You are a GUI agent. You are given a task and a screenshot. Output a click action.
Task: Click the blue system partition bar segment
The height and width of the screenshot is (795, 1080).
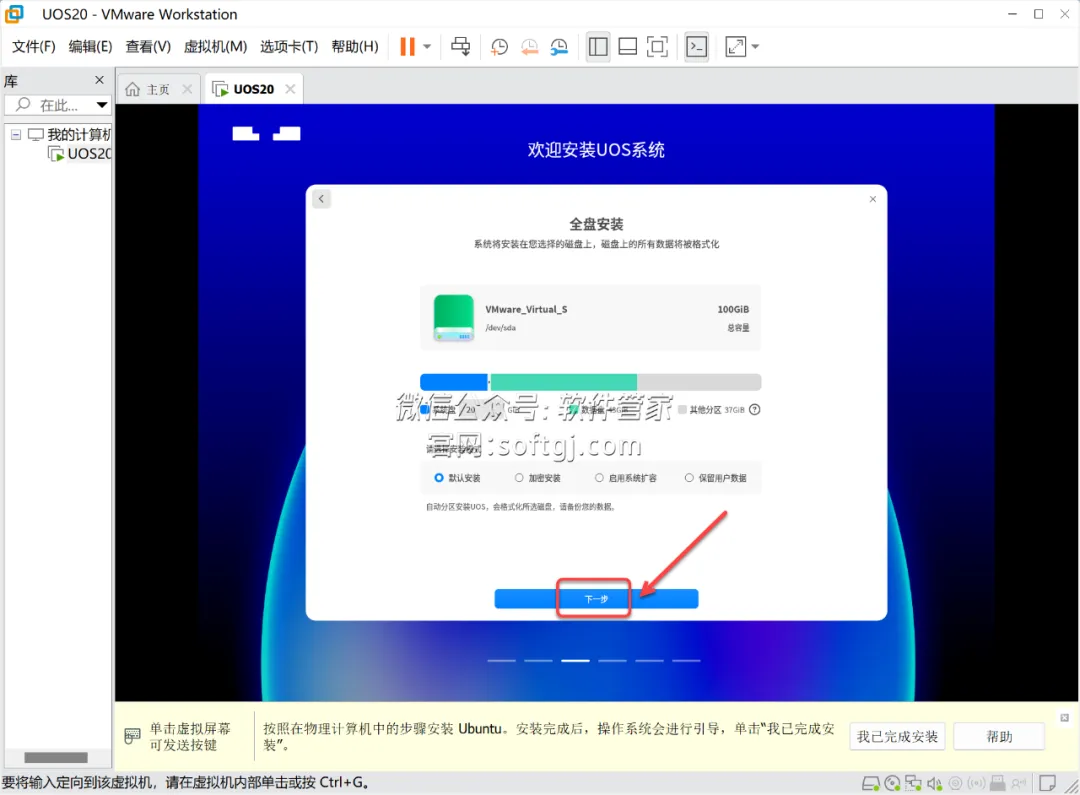coord(454,382)
